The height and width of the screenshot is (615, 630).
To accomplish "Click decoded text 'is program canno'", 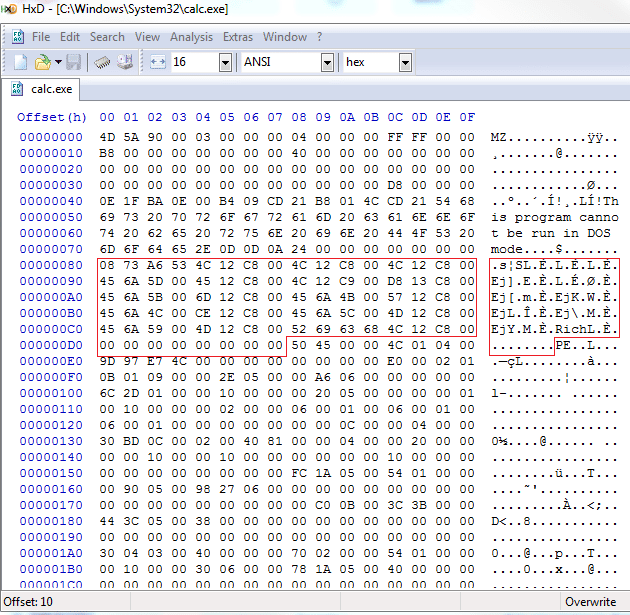I will (554, 217).
